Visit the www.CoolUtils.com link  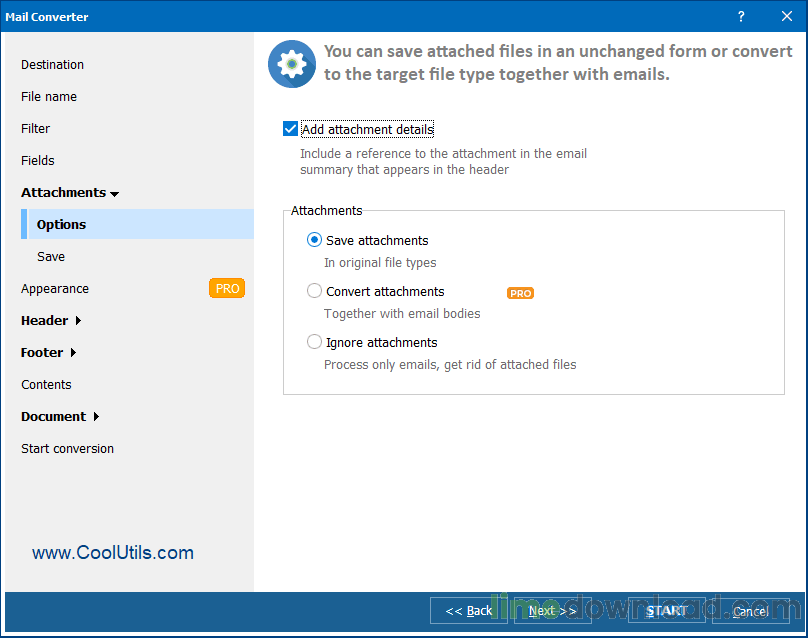tap(112, 552)
